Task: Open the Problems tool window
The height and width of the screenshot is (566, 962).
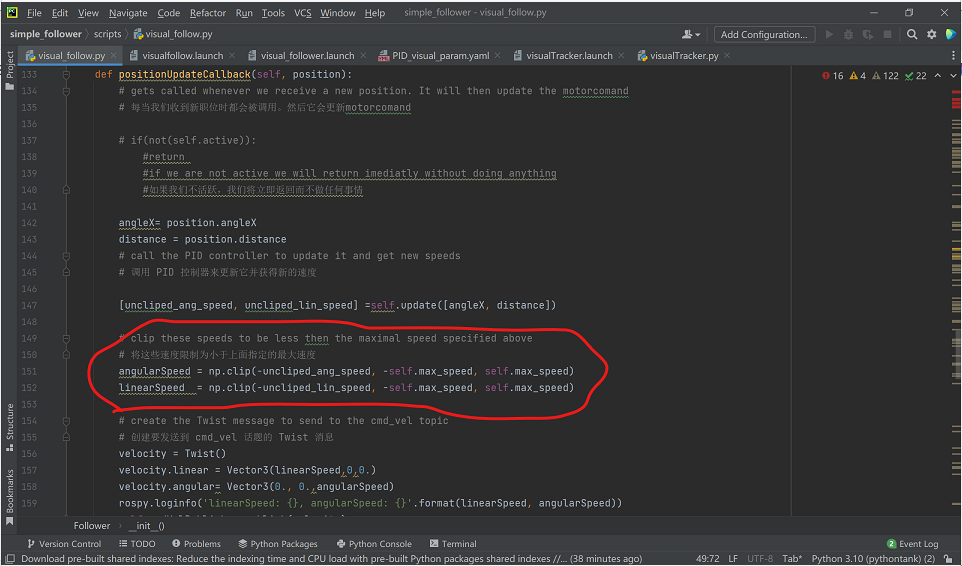Action: tap(196, 544)
